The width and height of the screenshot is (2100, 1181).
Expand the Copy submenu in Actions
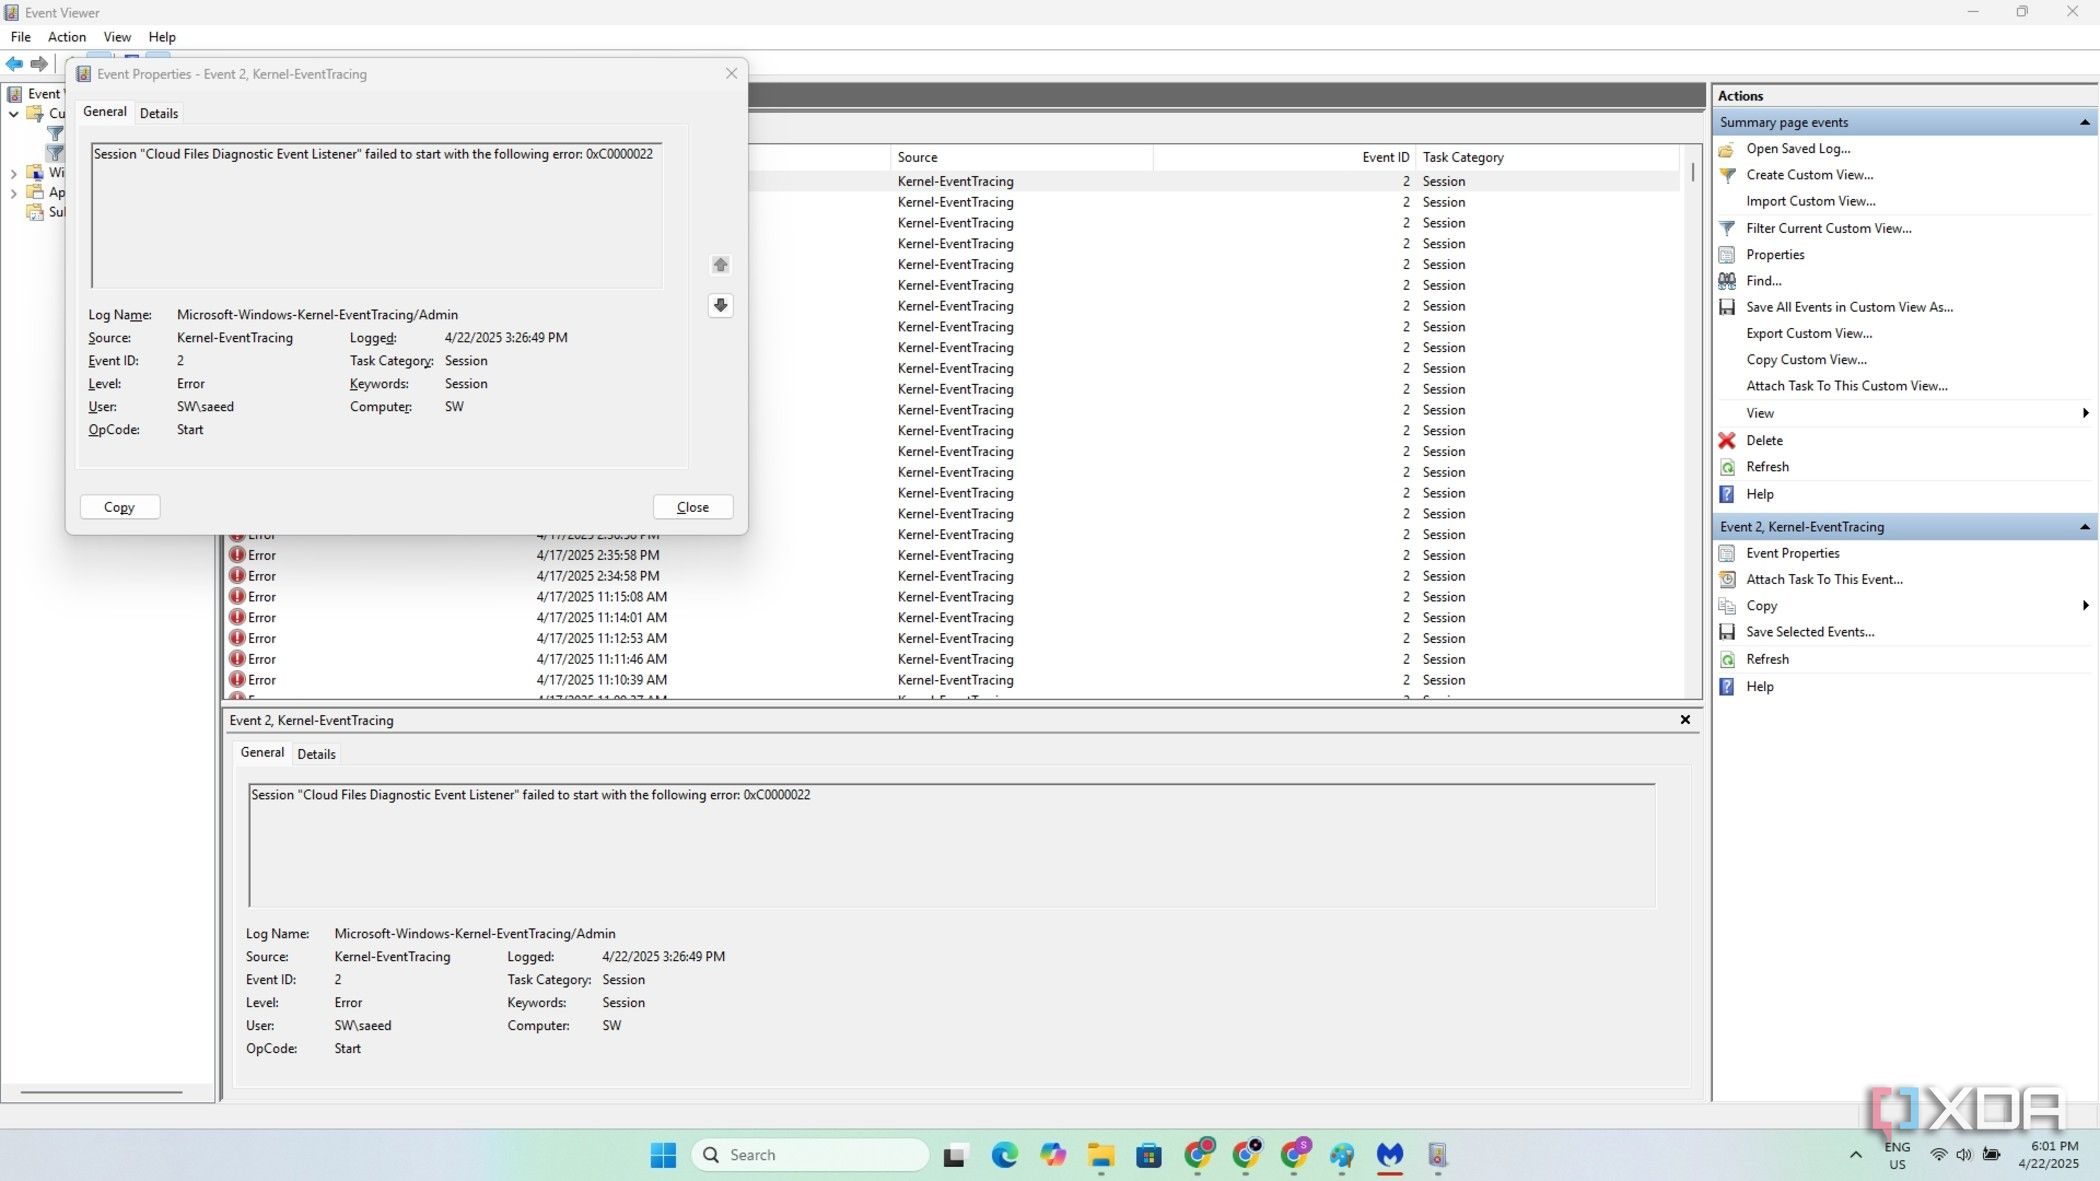coord(2085,606)
